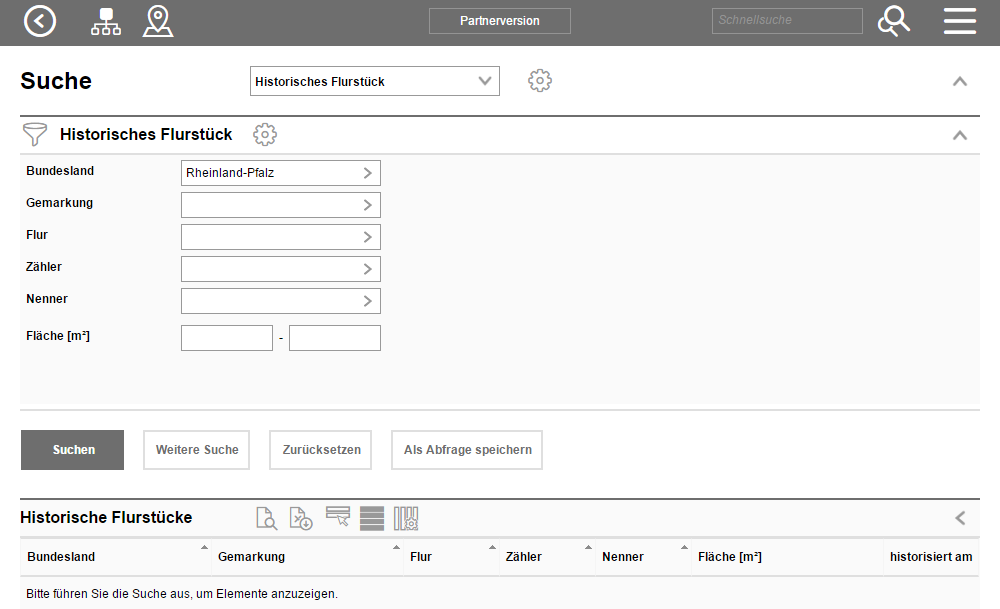Click the row selection cursor icon in results
This screenshot has width=1000, height=609.
[337, 517]
